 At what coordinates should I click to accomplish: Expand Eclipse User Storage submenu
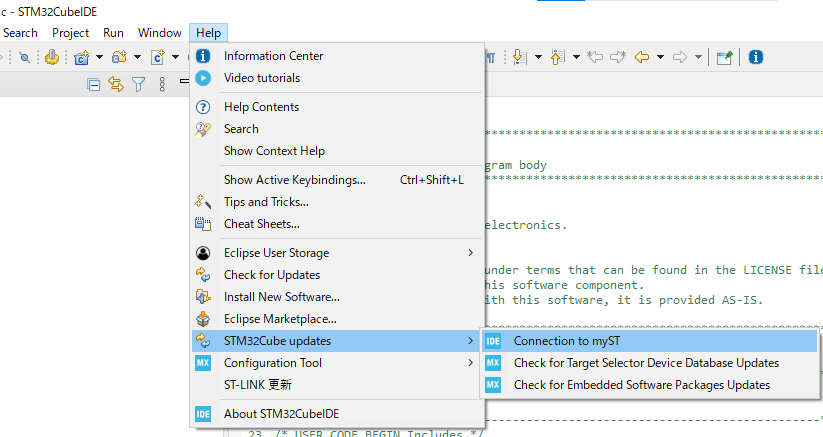tap(337, 253)
